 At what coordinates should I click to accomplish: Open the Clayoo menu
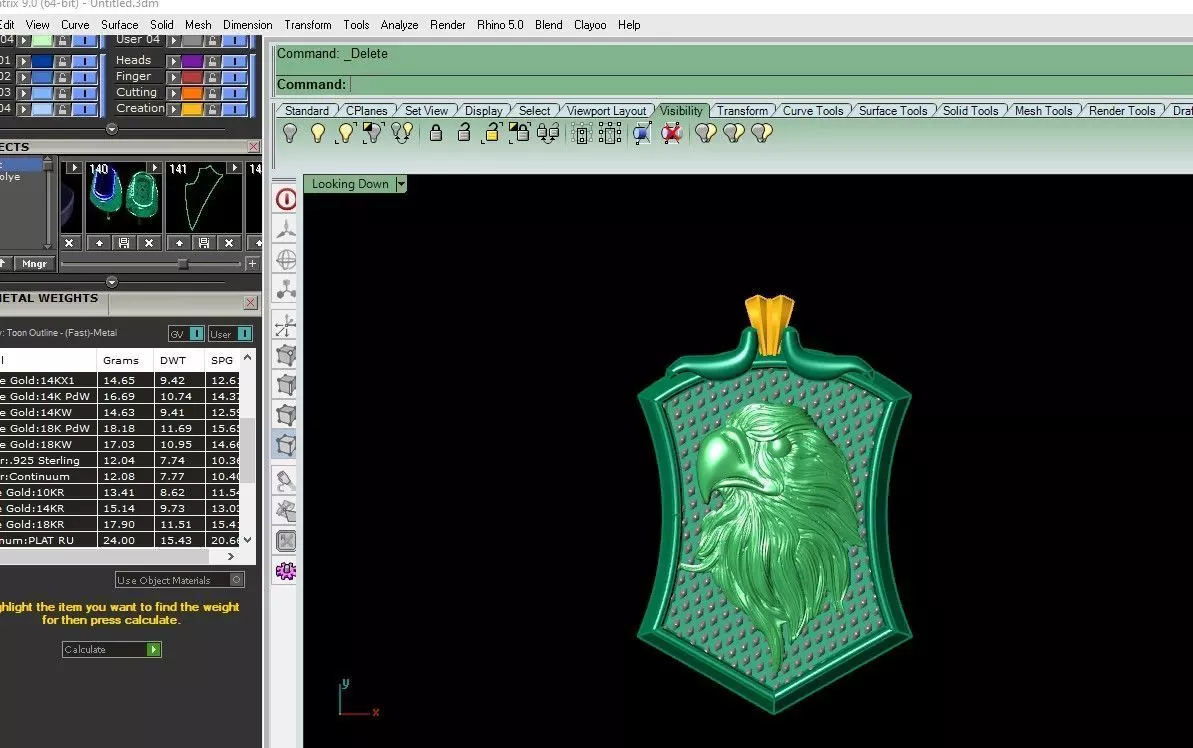pos(590,24)
